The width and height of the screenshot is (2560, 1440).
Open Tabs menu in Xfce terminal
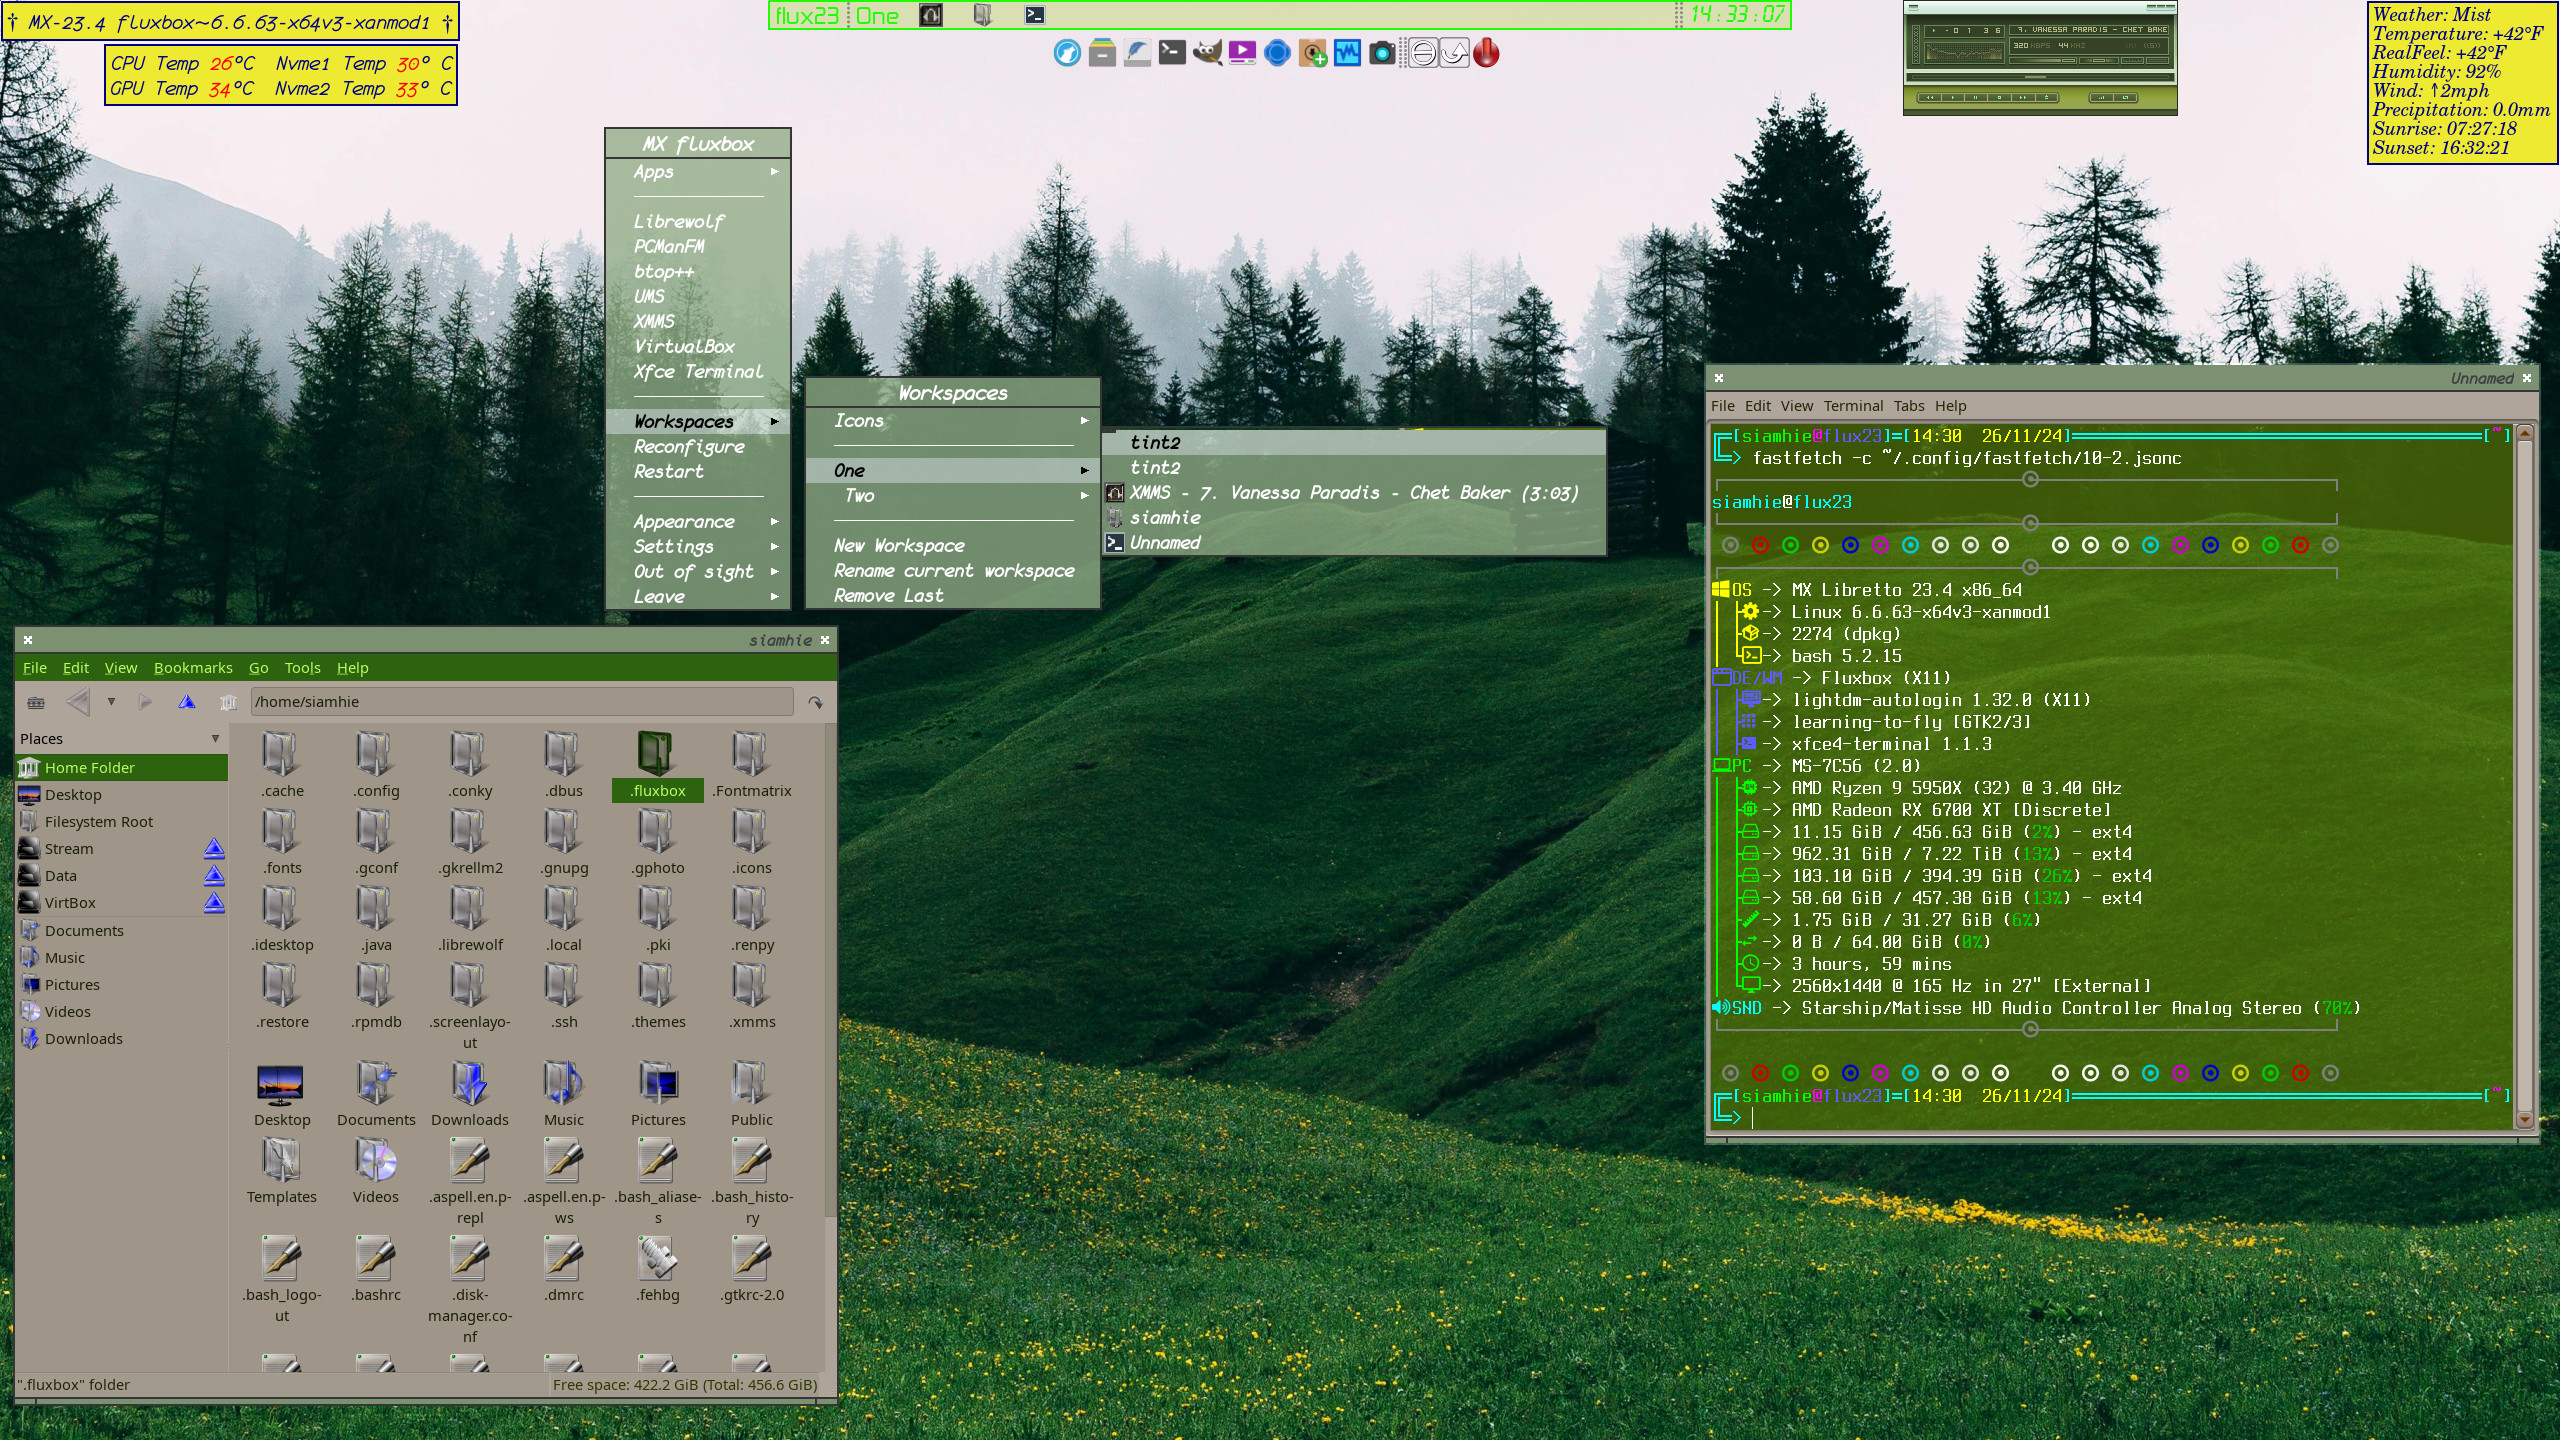tap(1908, 406)
